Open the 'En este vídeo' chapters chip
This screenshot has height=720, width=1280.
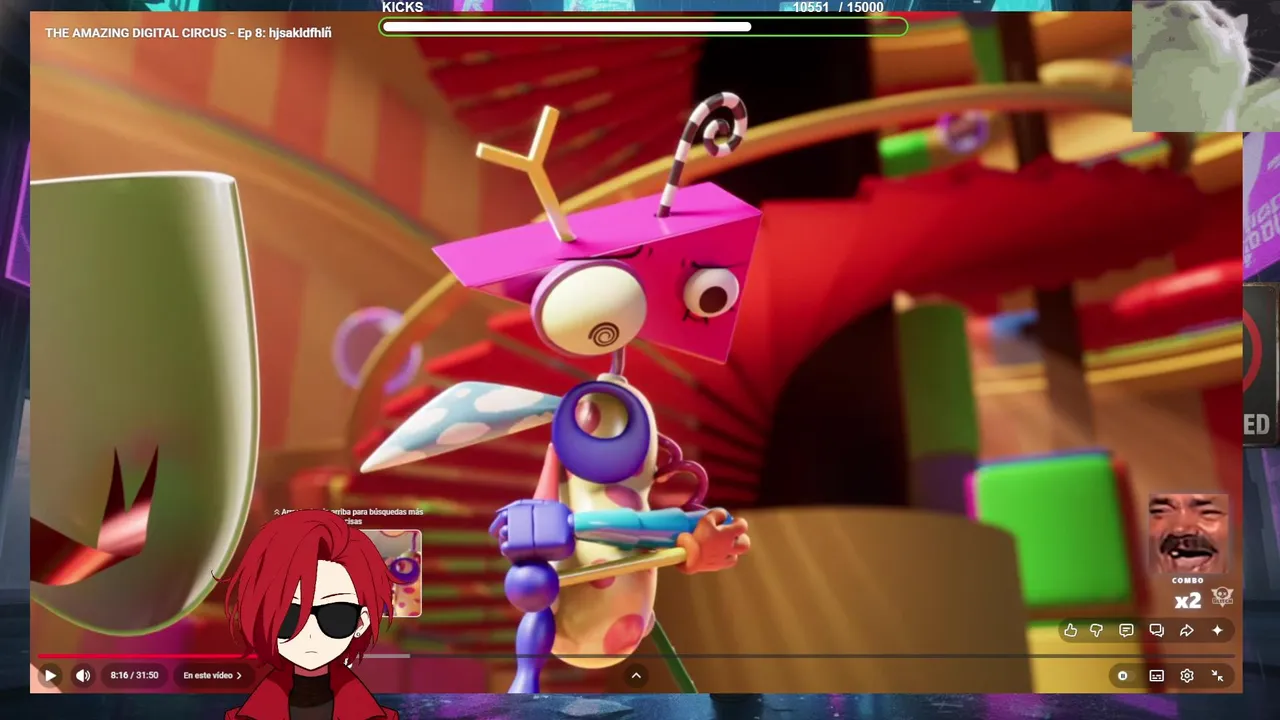click(x=212, y=676)
